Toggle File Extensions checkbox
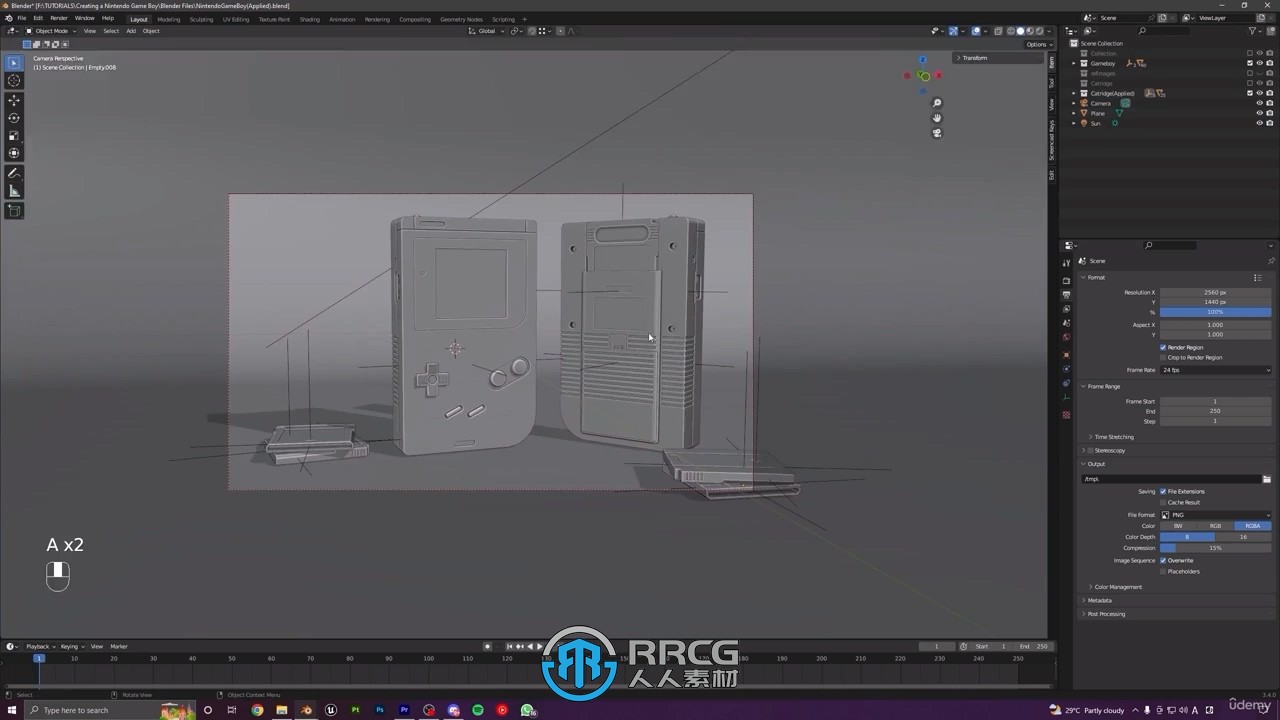 coord(1163,491)
